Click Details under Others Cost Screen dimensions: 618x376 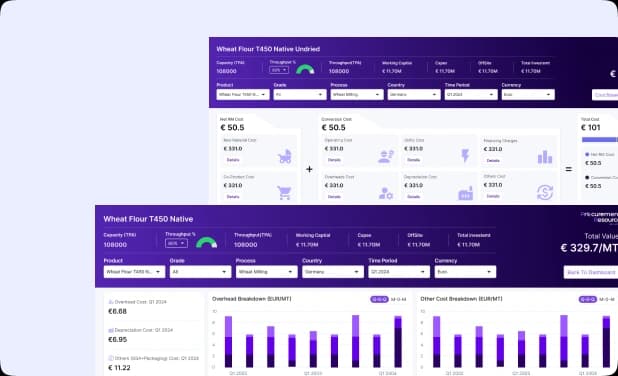(493, 196)
